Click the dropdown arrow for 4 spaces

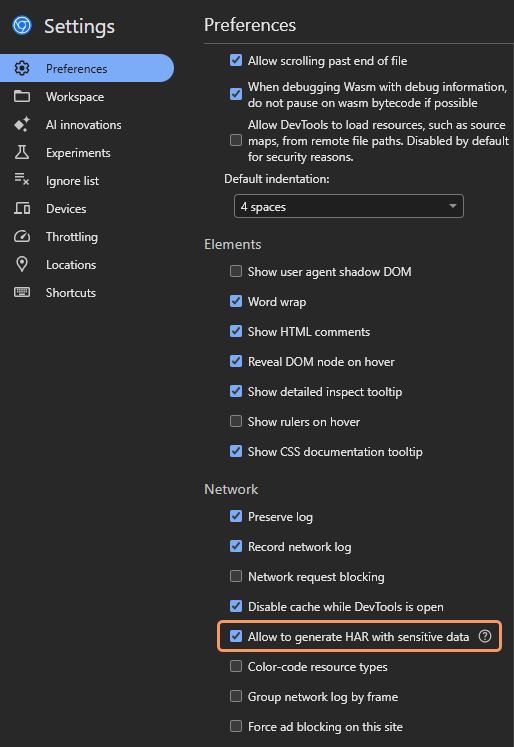[453, 206]
